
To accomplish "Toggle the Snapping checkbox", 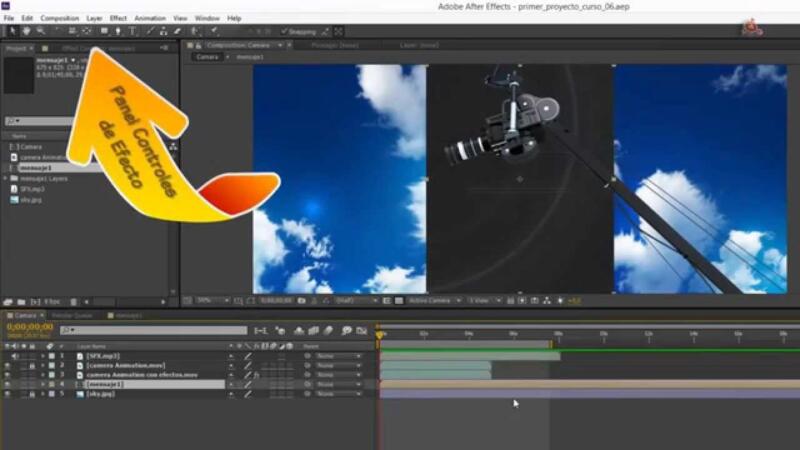I will [x=284, y=32].
